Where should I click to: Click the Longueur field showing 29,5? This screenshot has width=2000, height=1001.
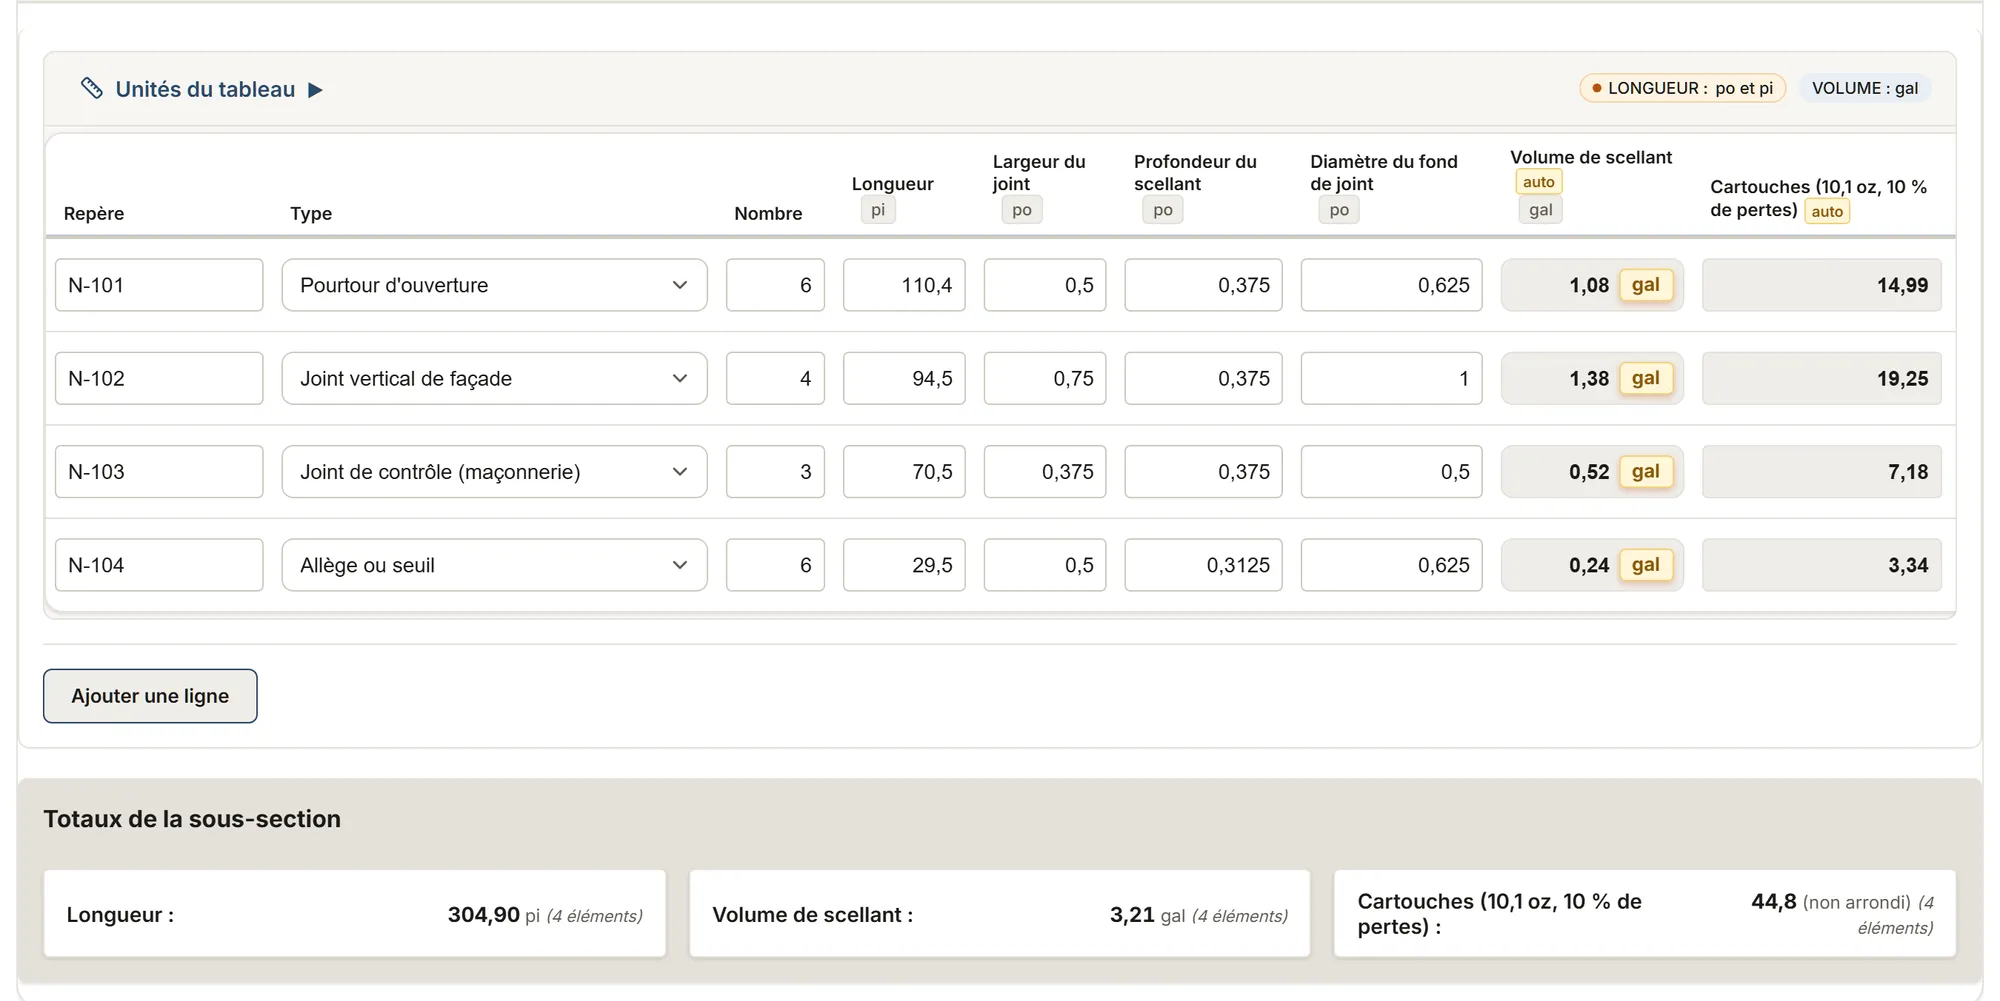(904, 565)
